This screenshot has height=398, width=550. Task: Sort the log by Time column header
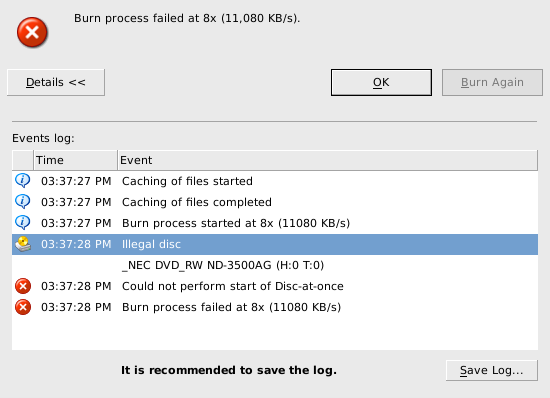[75, 160]
